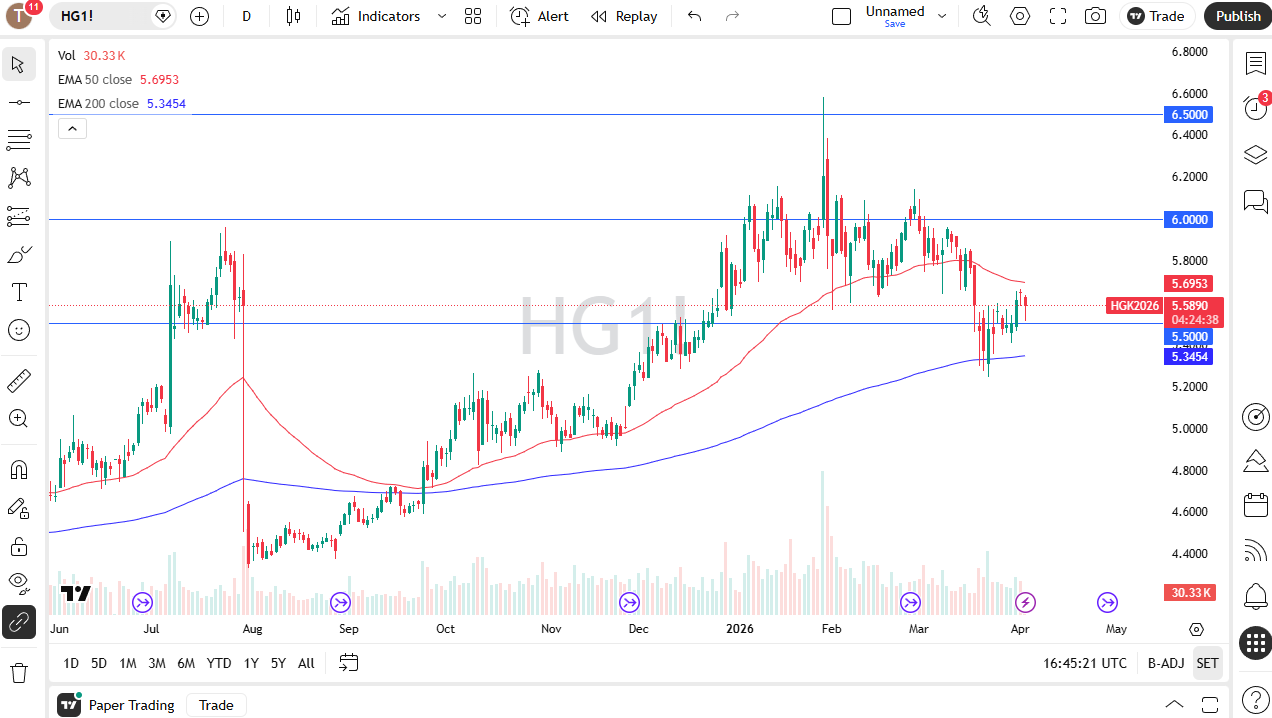Select the 6M date range
This screenshot has height=718, width=1272.
point(186,663)
